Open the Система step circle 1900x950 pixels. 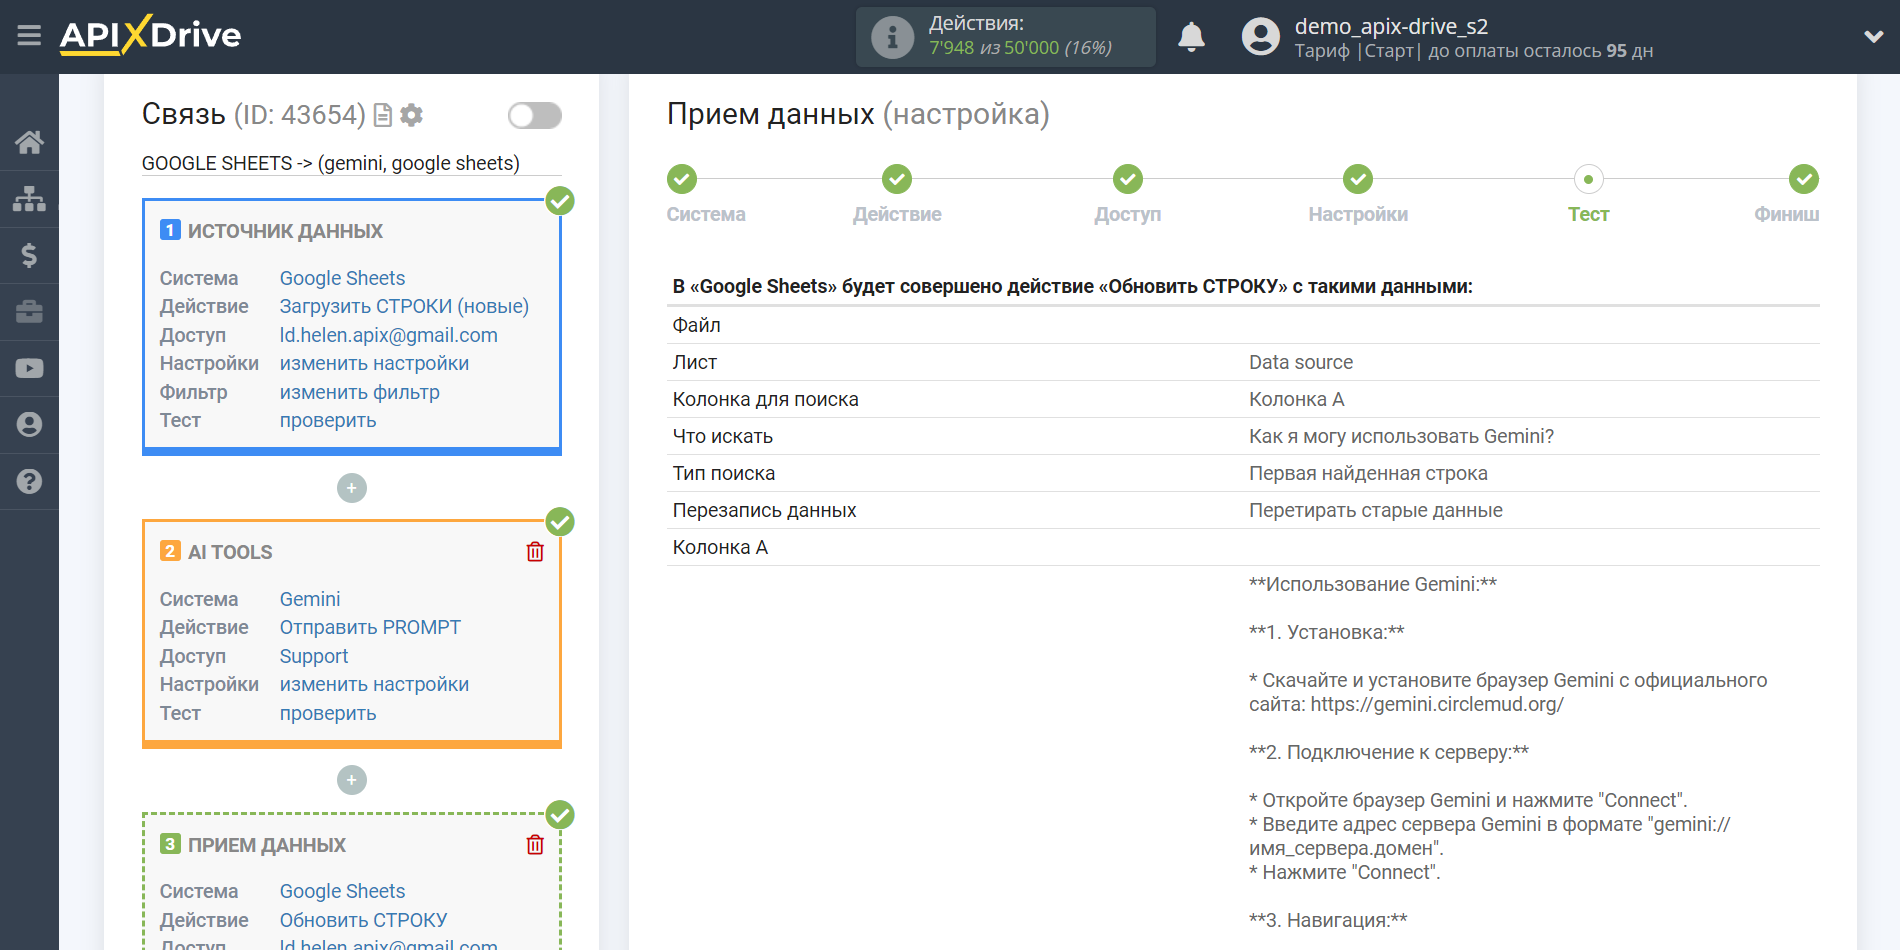(x=682, y=179)
